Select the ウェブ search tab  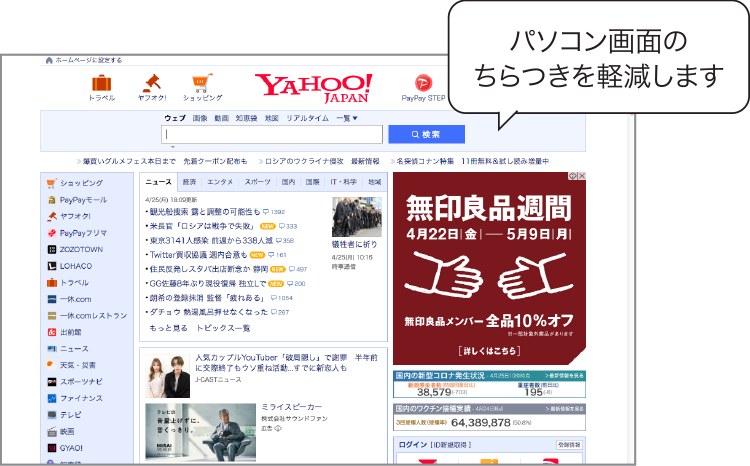(x=175, y=118)
